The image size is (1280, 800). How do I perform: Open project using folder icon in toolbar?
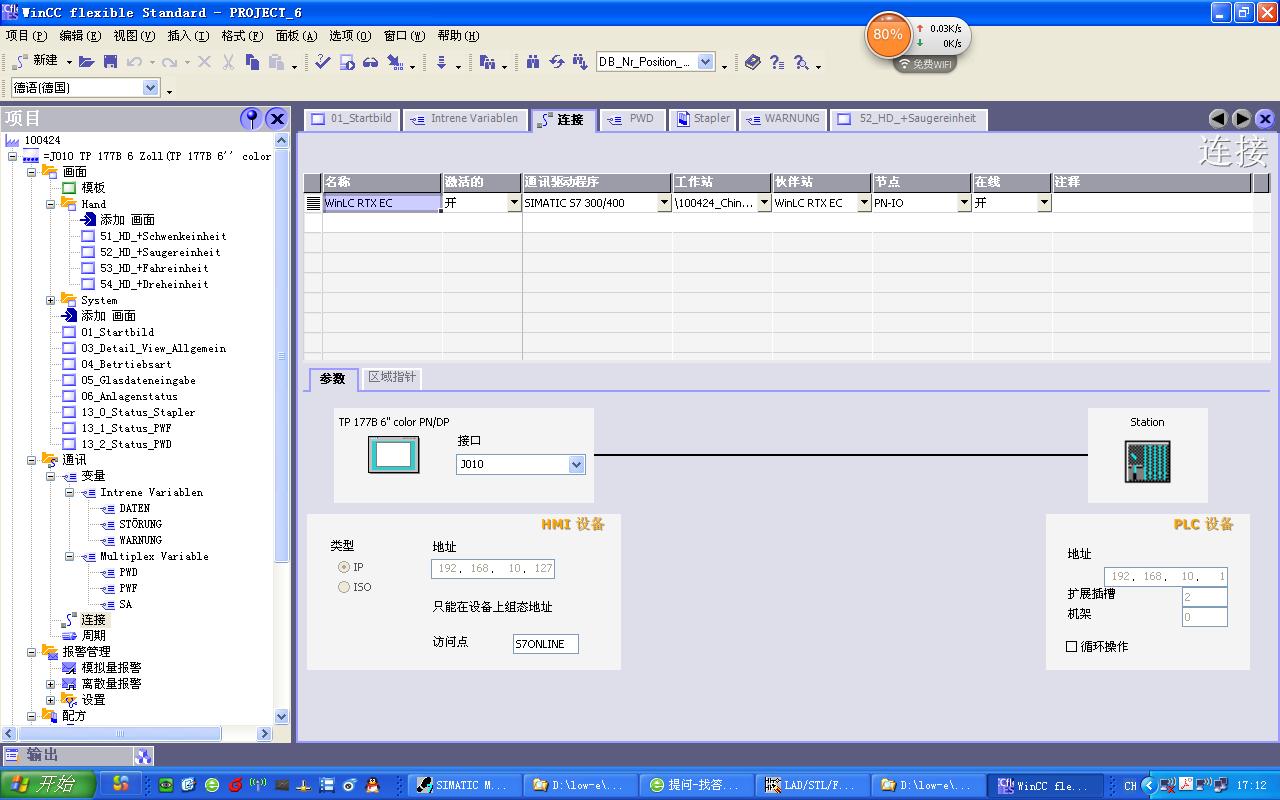87,62
